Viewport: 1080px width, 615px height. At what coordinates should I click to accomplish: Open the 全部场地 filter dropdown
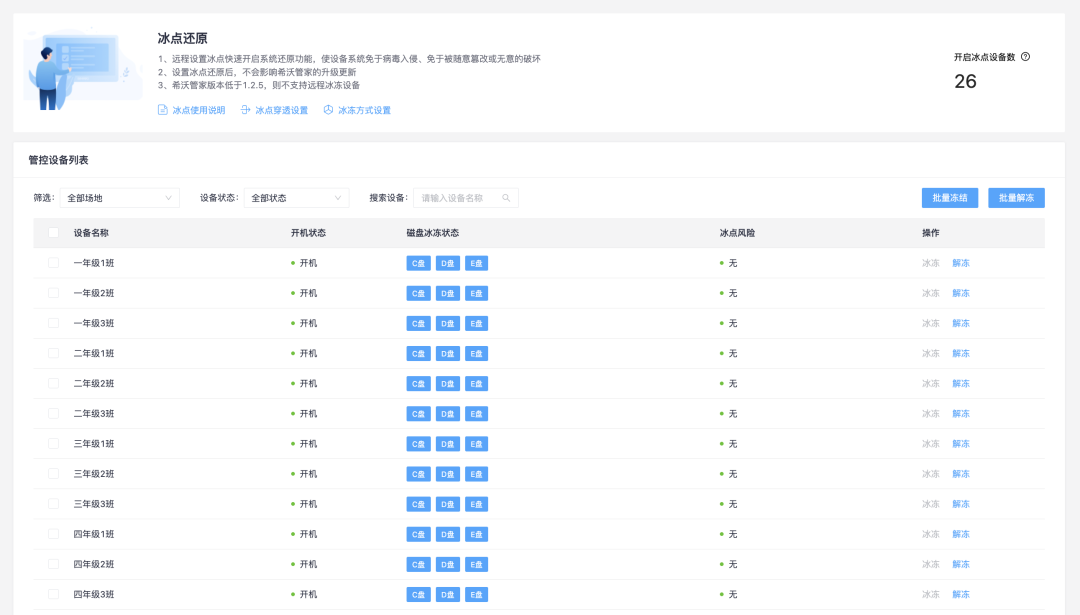(120, 198)
